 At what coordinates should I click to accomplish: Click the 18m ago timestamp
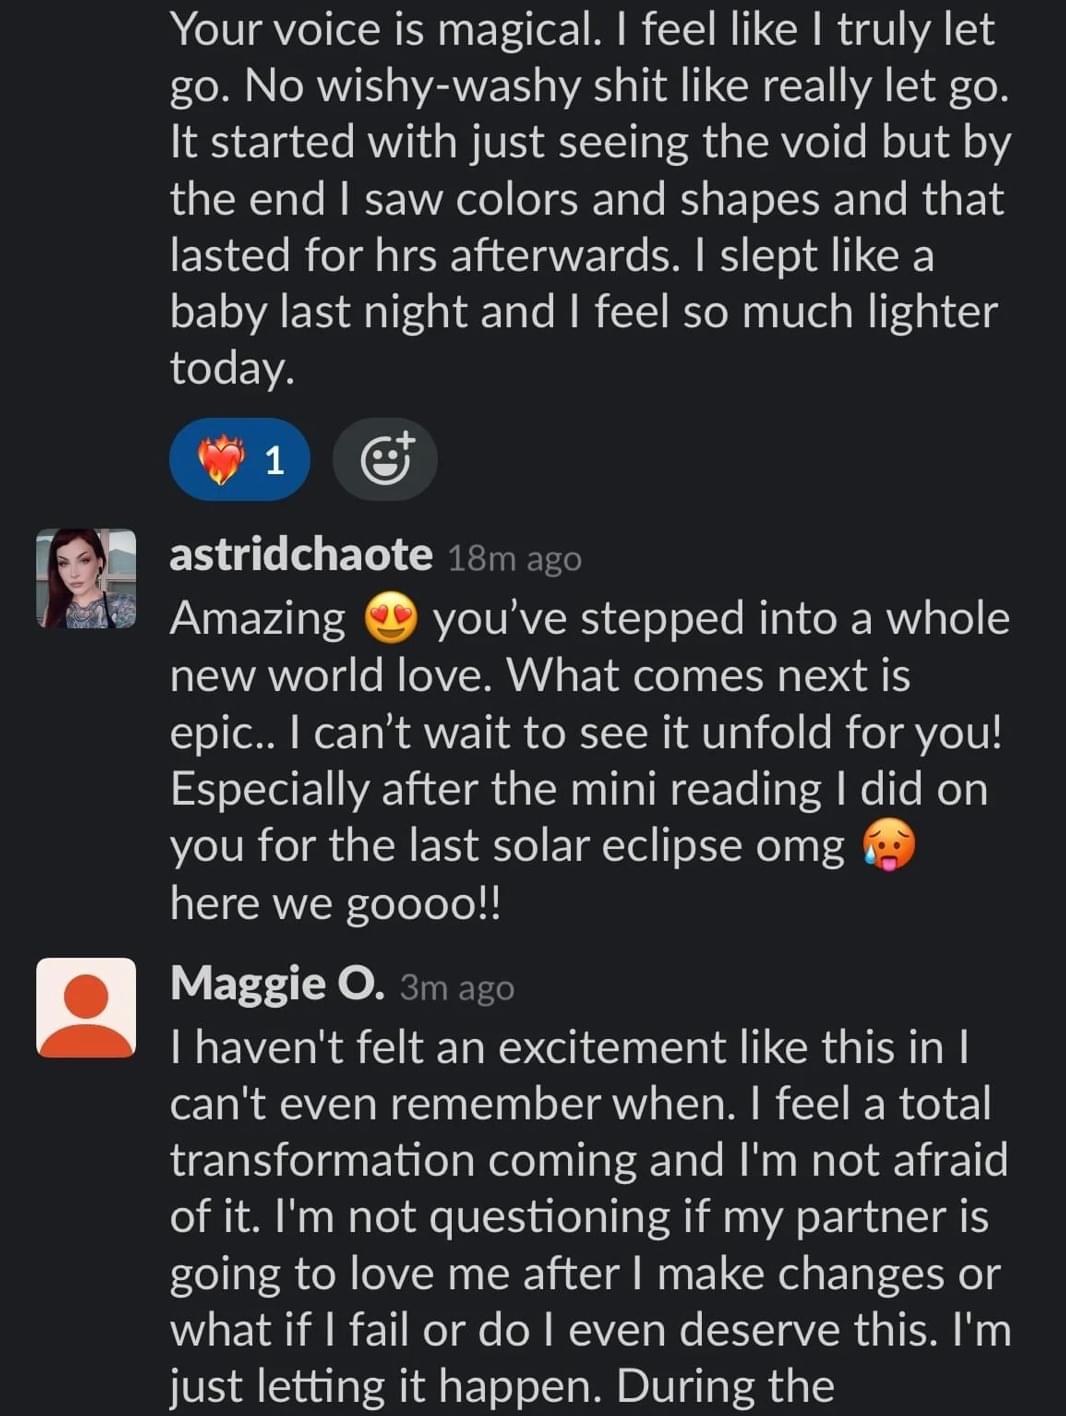tap(514, 559)
